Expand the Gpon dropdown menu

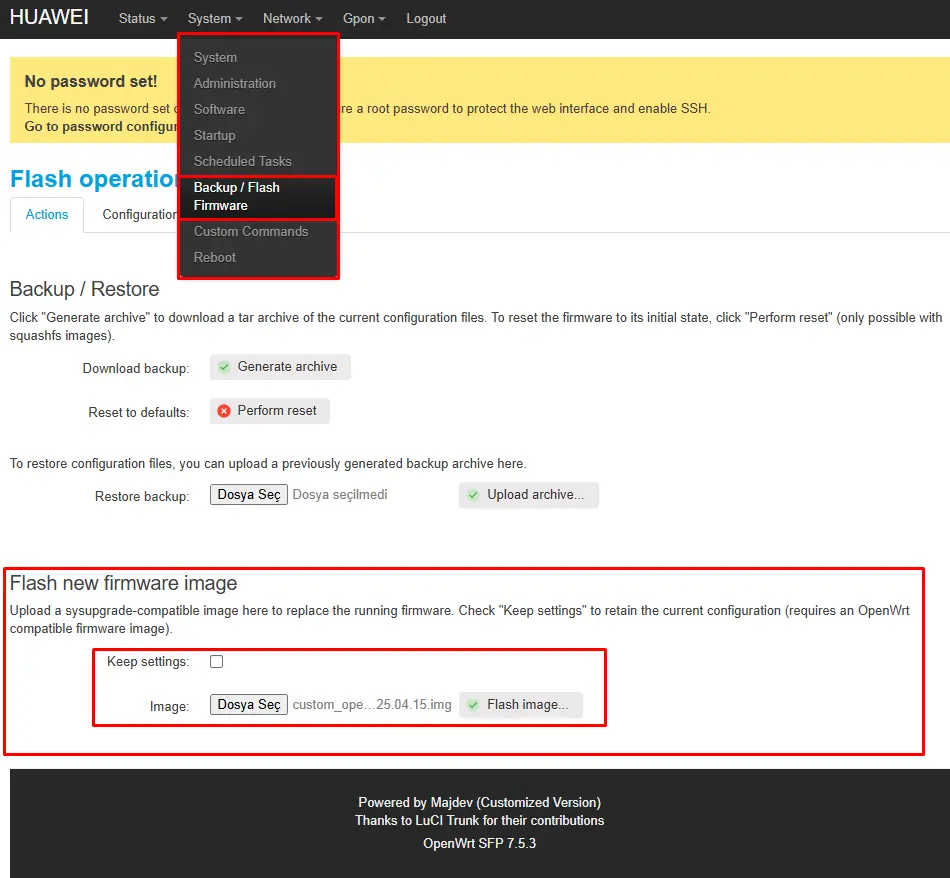click(x=364, y=19)
